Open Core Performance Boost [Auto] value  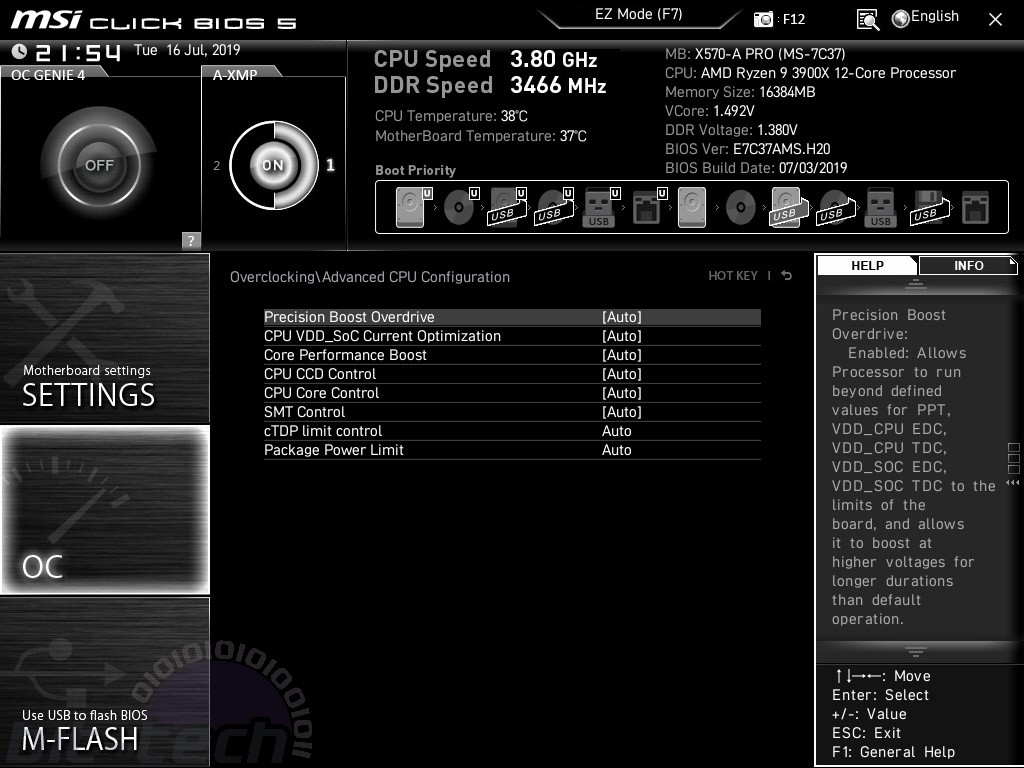(622, 355)
